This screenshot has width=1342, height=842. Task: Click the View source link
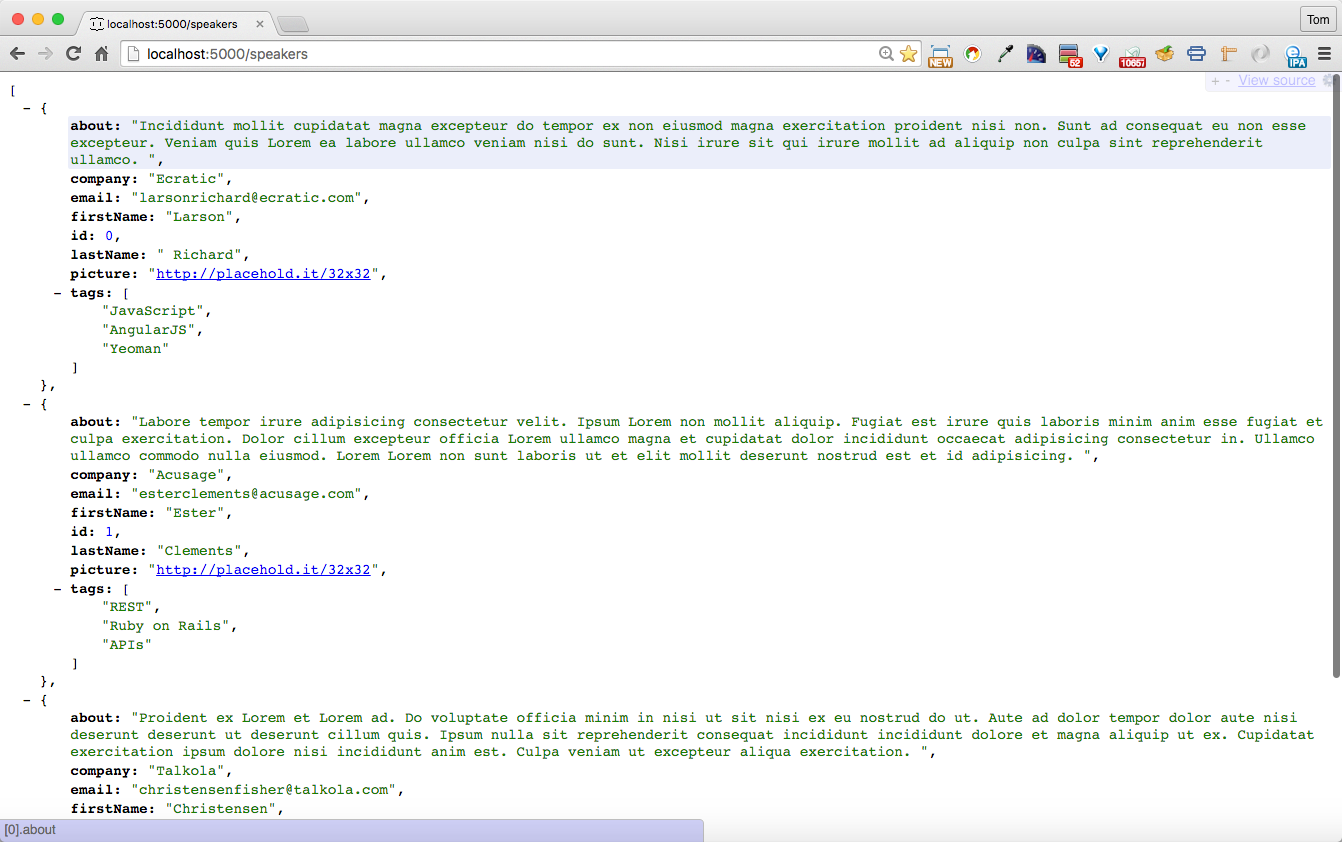1276,80
